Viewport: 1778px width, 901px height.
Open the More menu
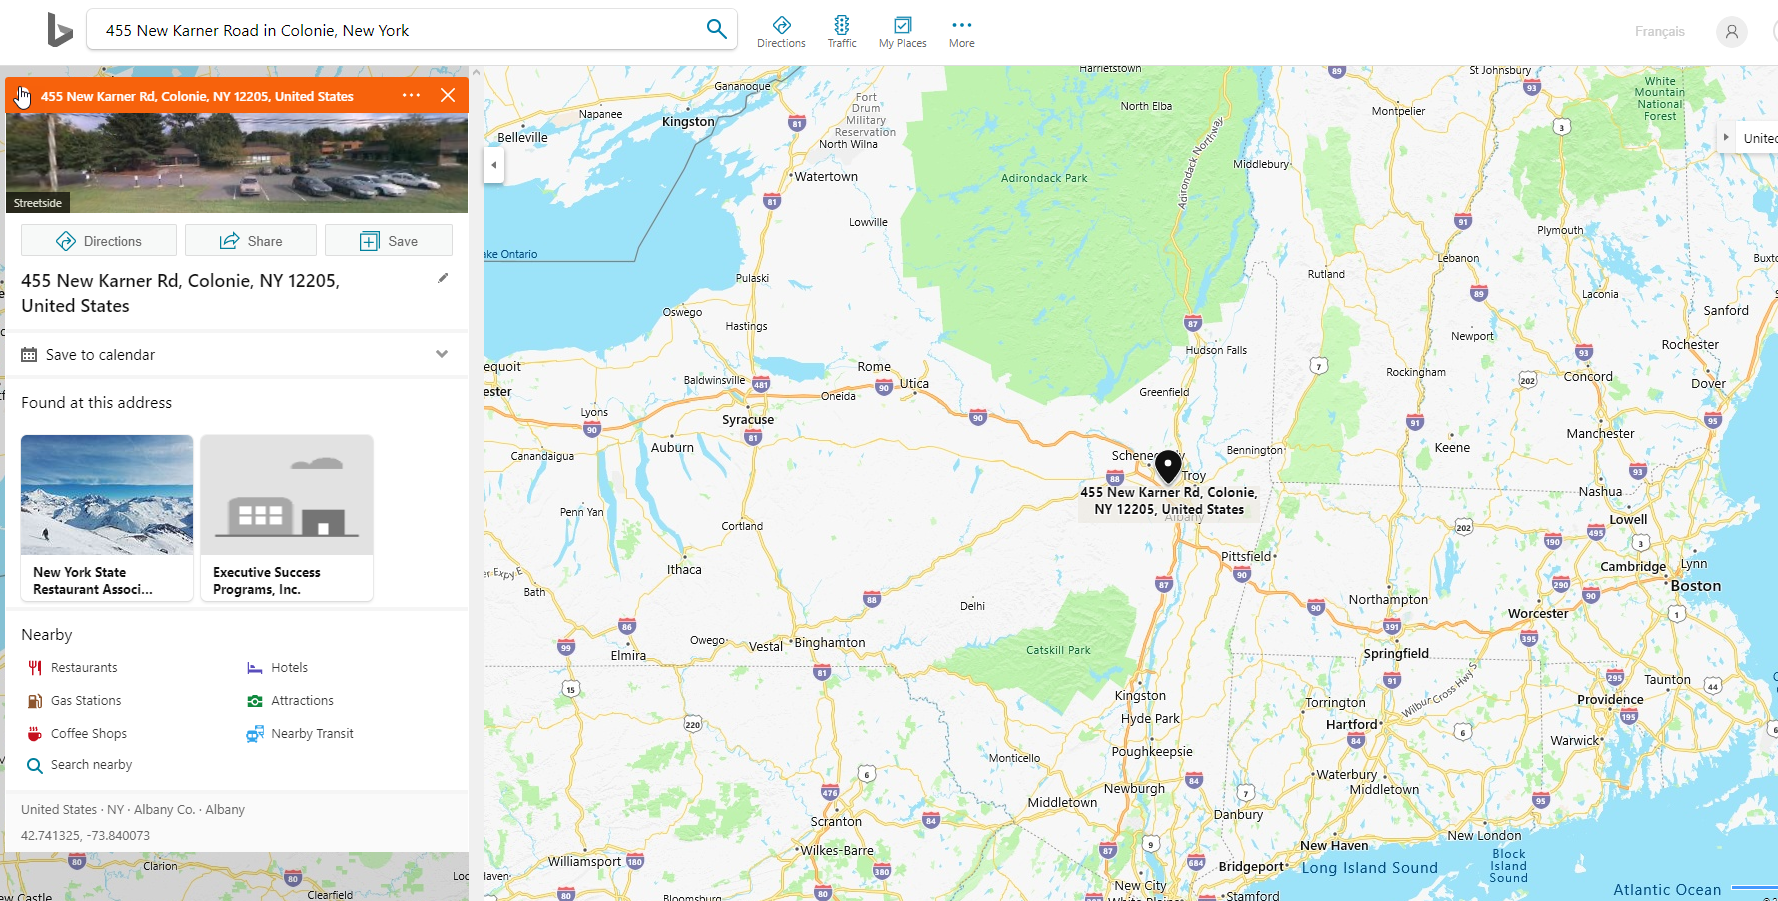pos(961,32)
